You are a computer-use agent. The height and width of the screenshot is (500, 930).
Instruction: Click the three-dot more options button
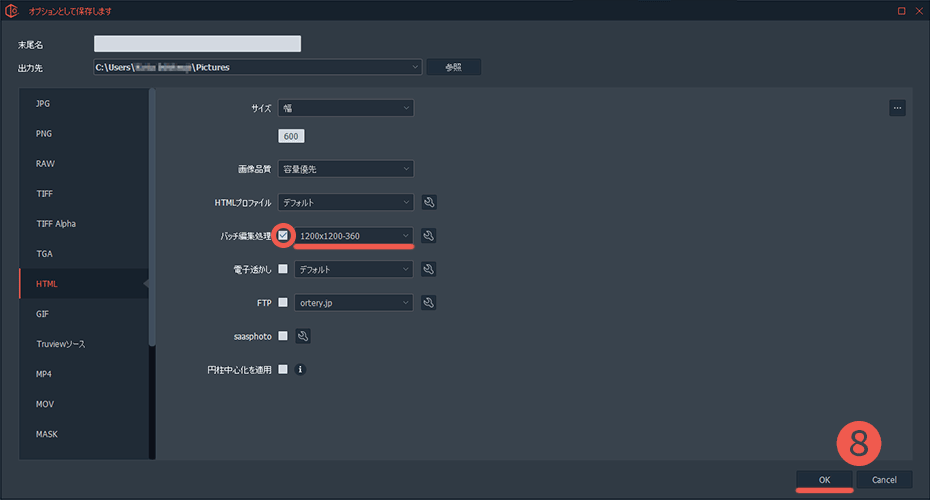[x=897, y=108]
